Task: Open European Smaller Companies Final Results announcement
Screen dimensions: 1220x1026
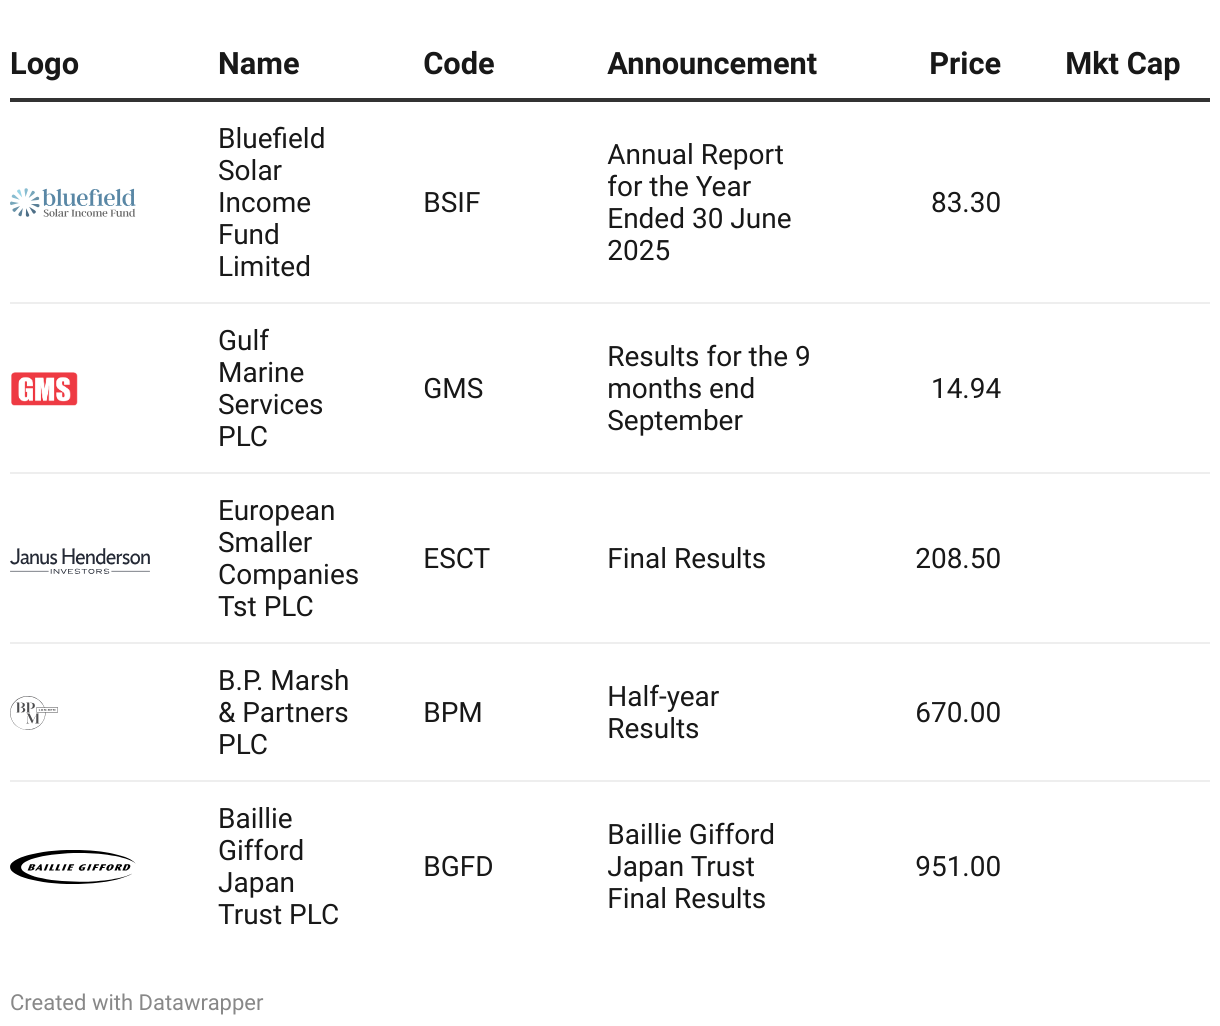Action: (x=687, y=559)
